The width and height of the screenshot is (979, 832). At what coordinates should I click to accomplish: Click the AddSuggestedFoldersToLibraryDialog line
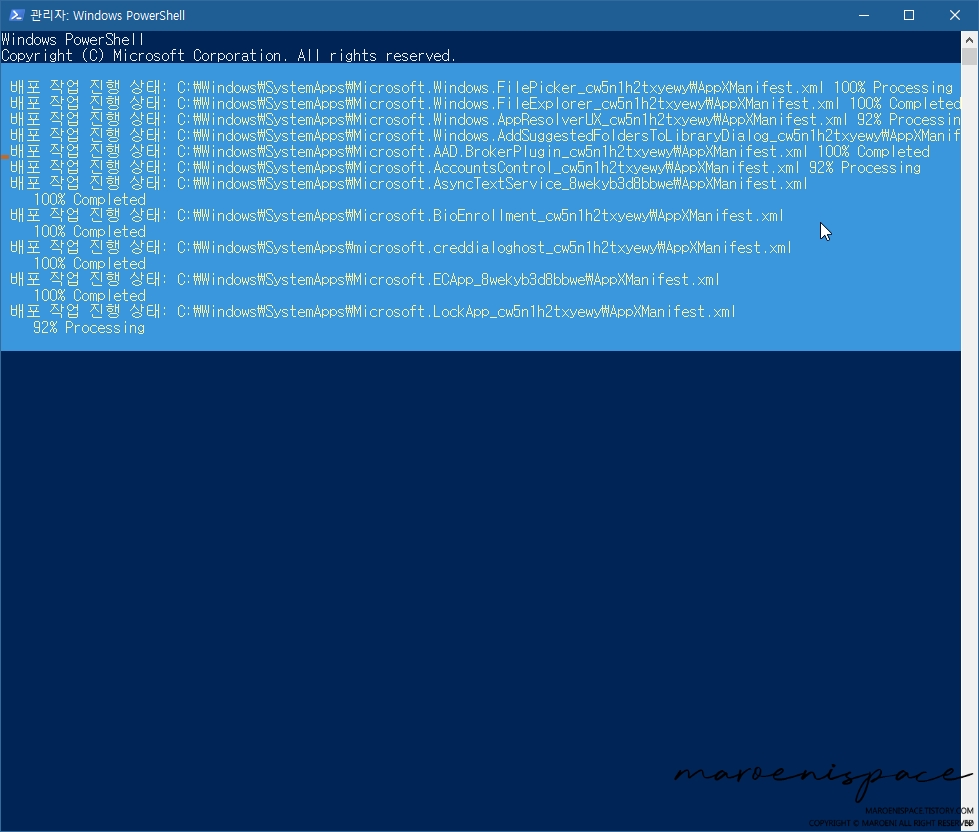[485, 135]
